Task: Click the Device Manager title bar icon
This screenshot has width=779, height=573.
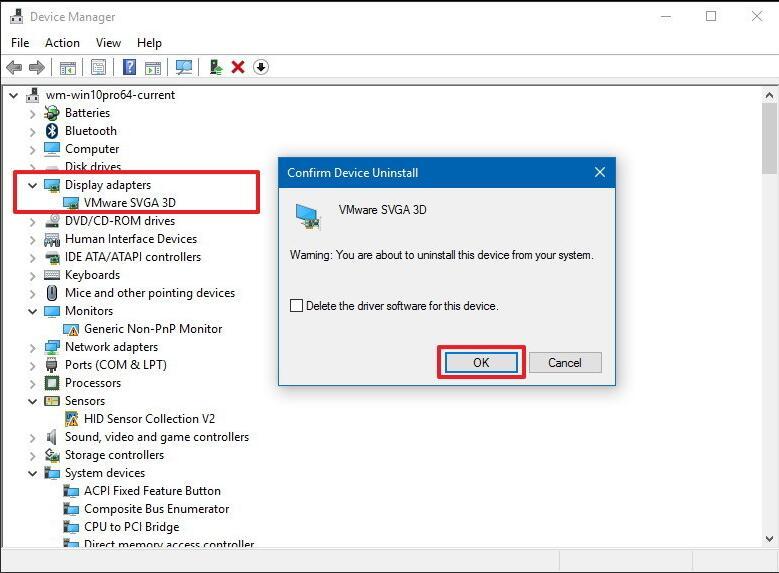Action: (16, 16)
